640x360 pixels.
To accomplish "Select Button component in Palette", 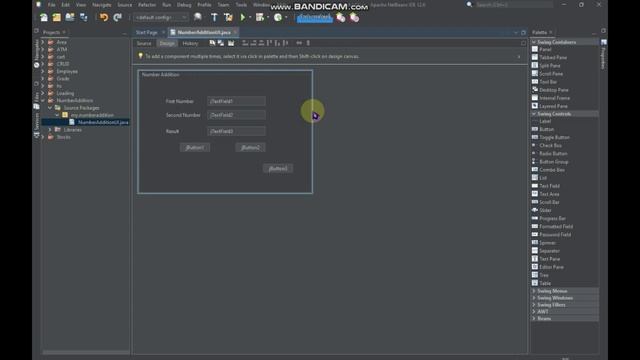I will (x=543, y=129).
